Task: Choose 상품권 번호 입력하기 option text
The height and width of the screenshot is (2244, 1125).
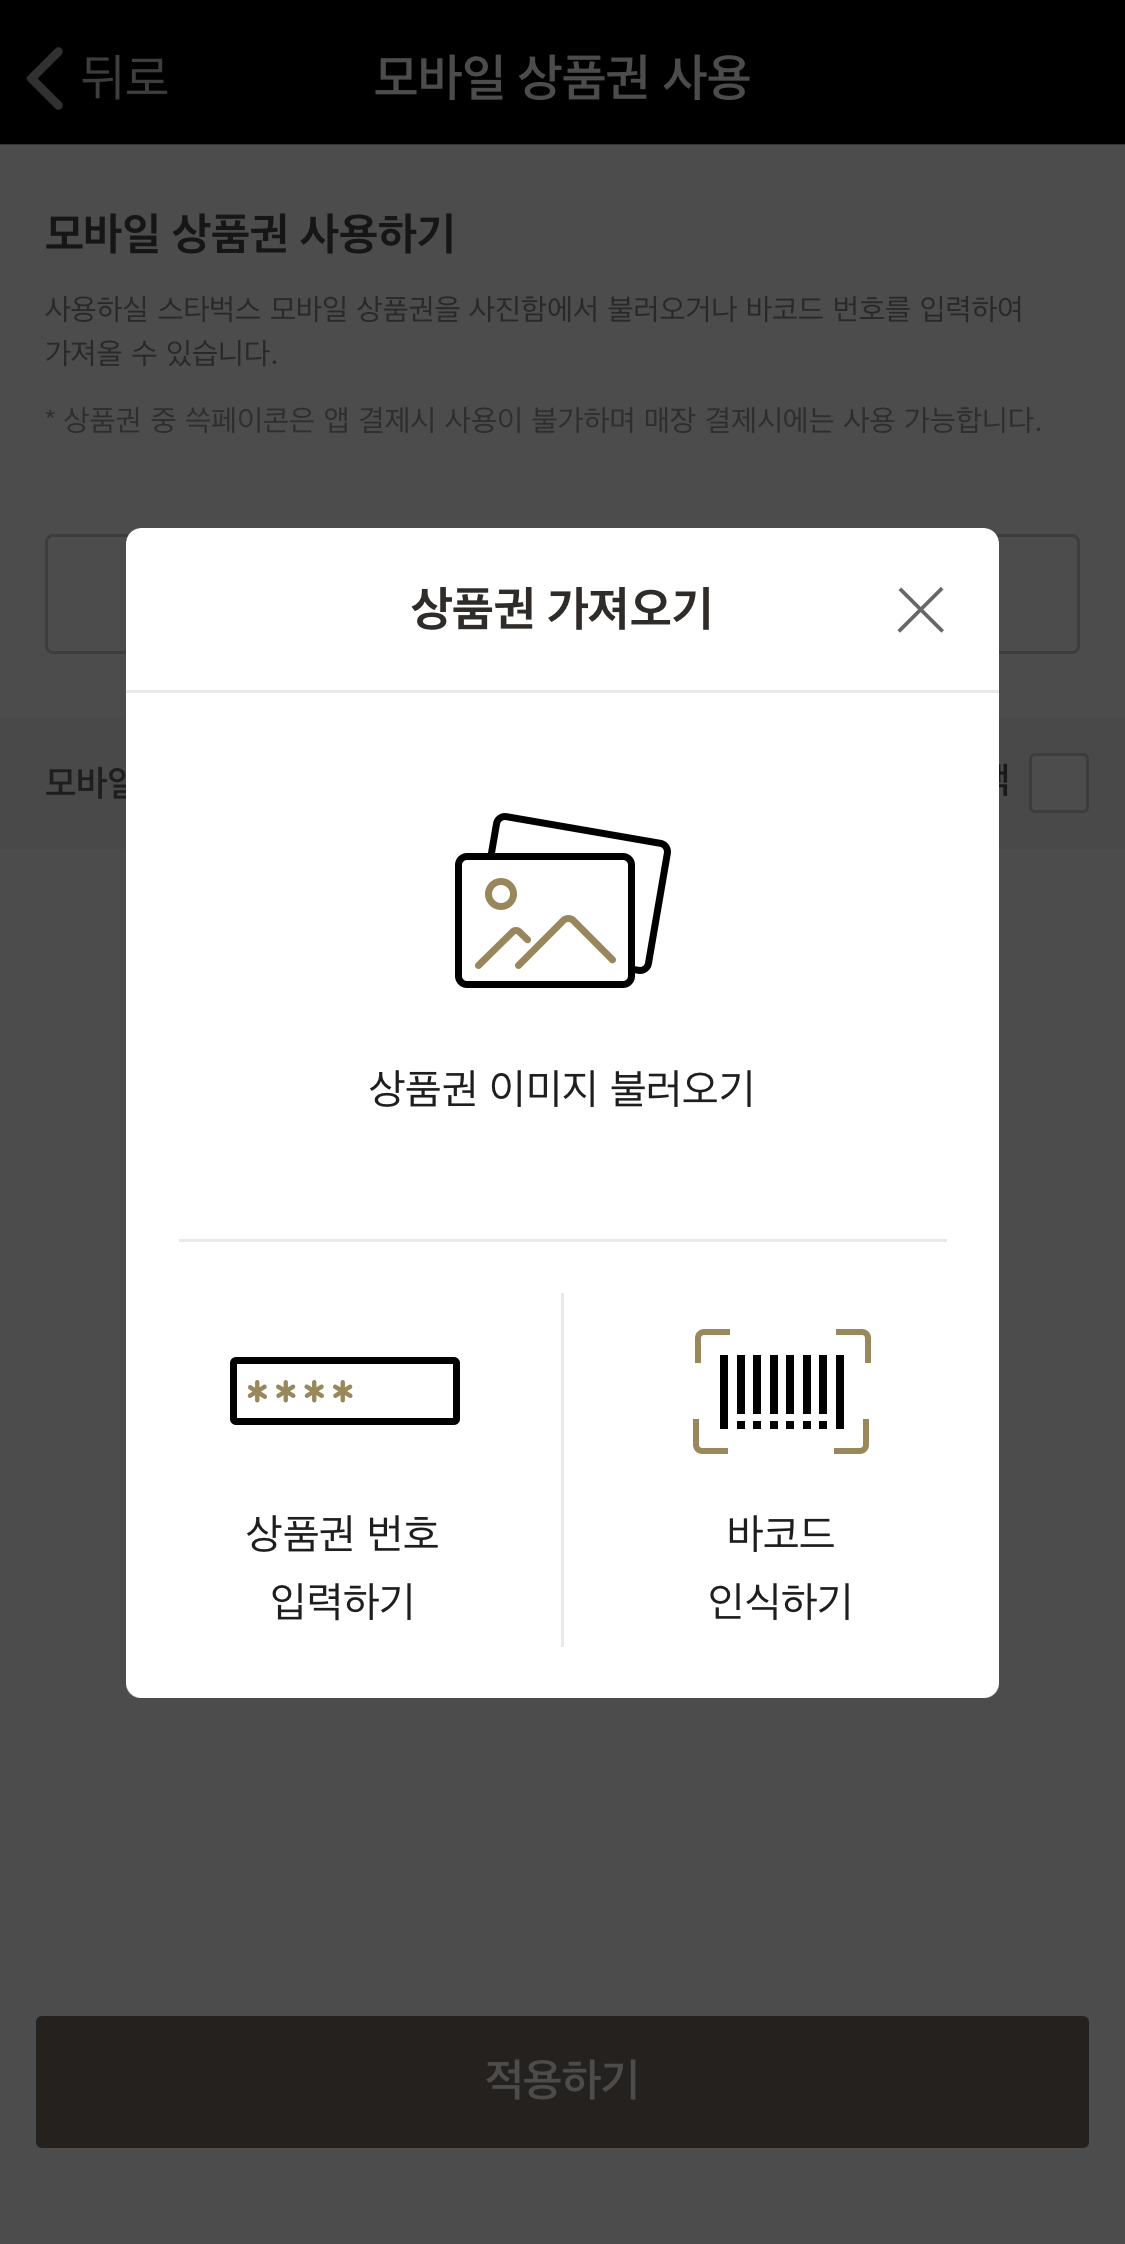Action: 343,1566
